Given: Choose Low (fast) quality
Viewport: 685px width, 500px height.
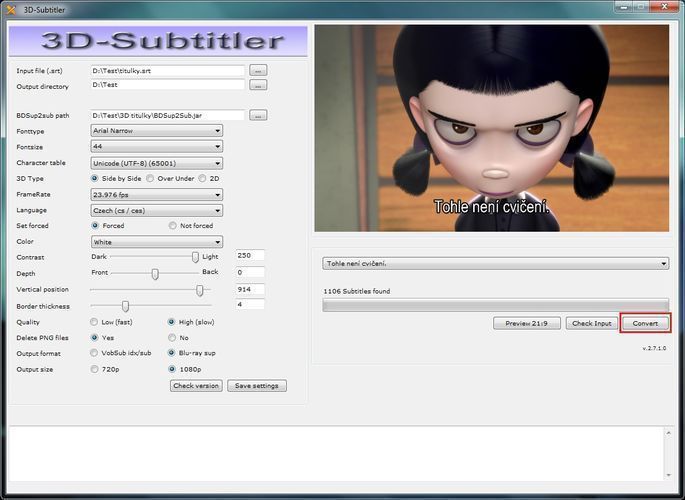Looking at the screenshot, I should coord(94,322).
